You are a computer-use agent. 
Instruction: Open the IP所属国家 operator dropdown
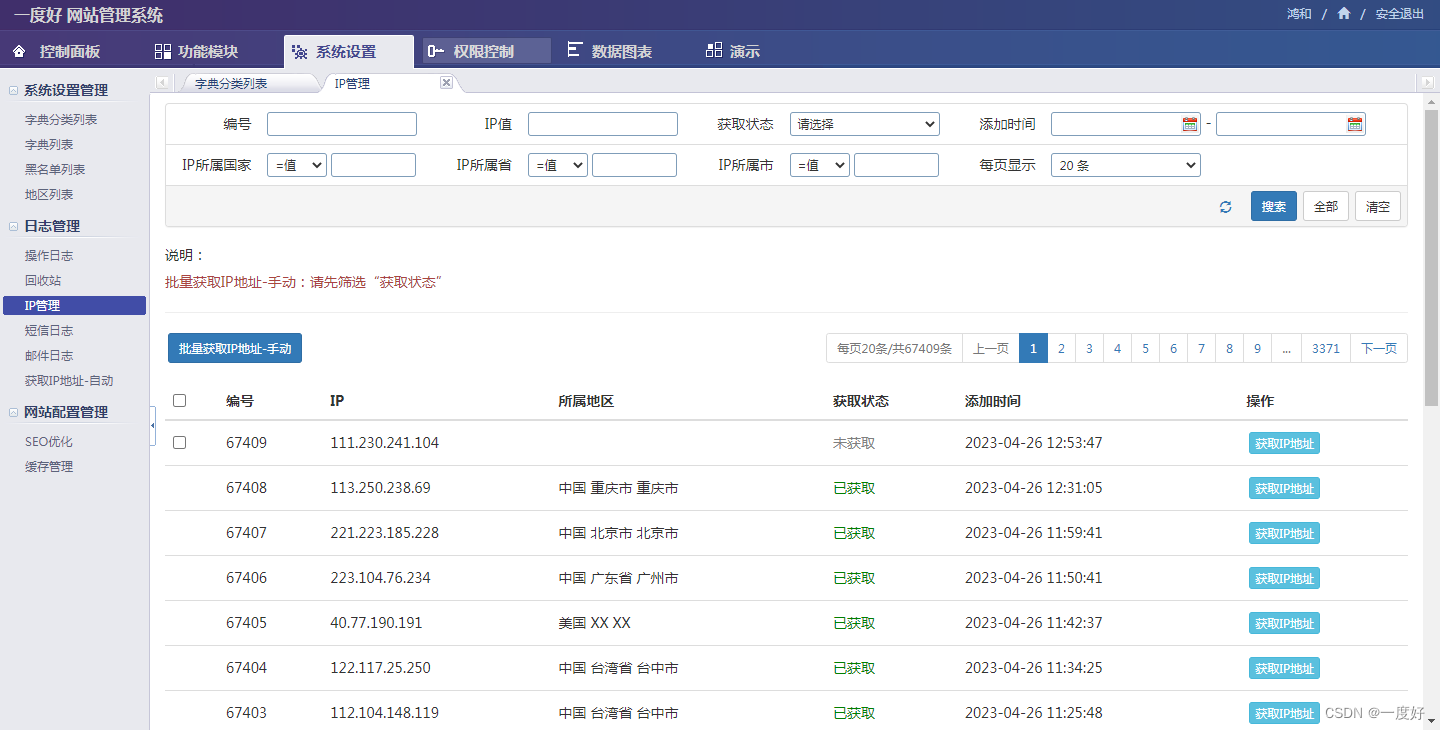297,165
